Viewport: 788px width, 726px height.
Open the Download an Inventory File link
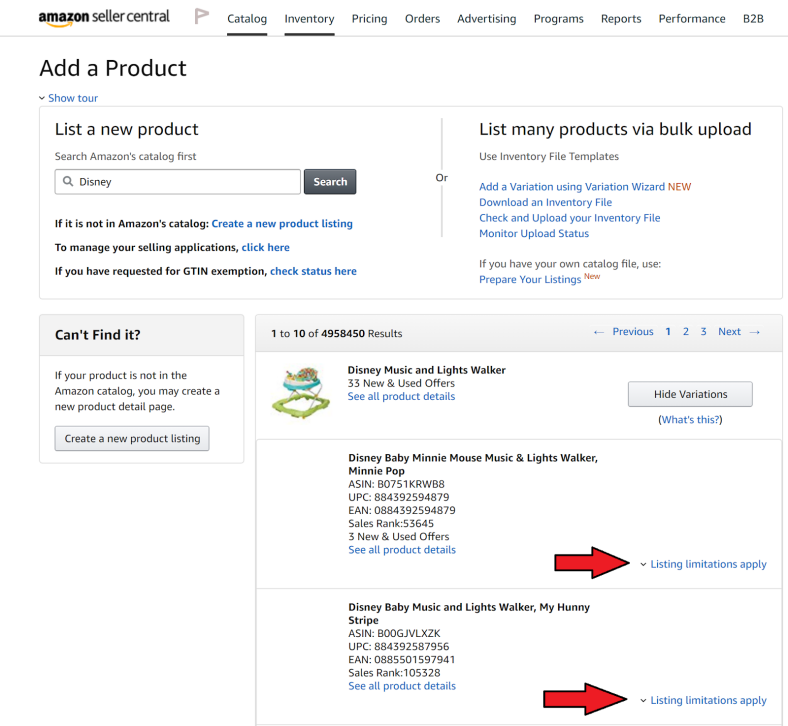tap(545, 202)
